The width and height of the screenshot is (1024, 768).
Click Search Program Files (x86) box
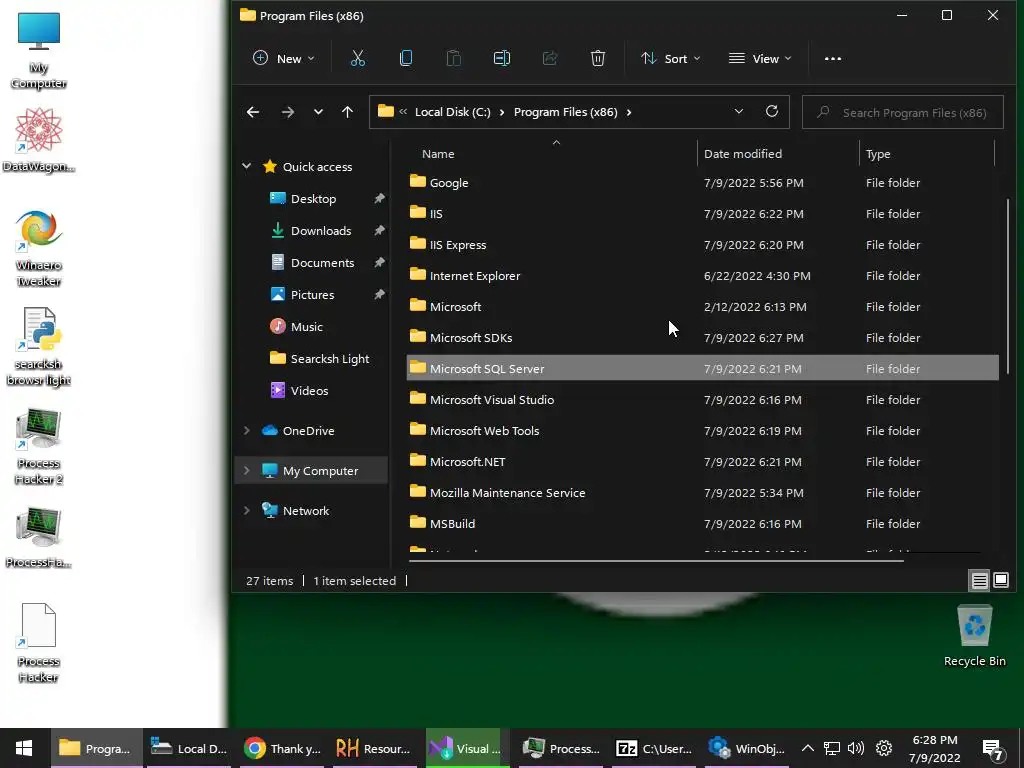903,112
